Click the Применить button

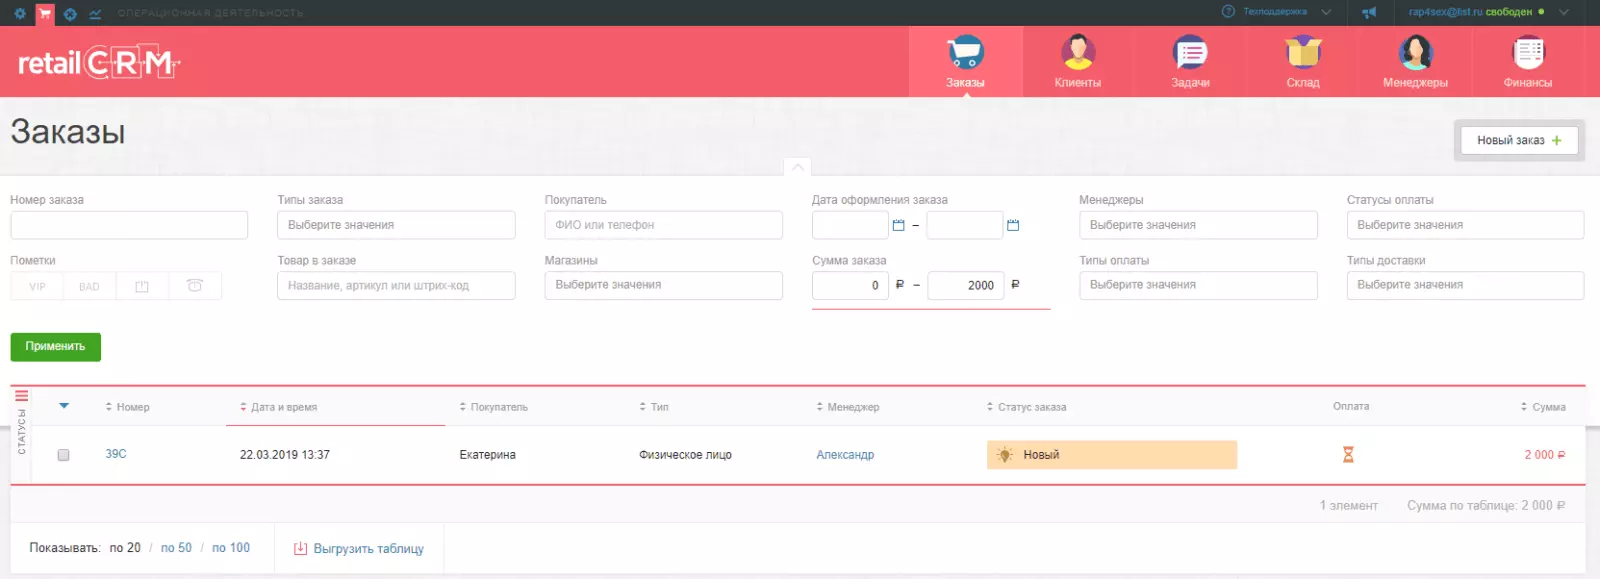56,347
